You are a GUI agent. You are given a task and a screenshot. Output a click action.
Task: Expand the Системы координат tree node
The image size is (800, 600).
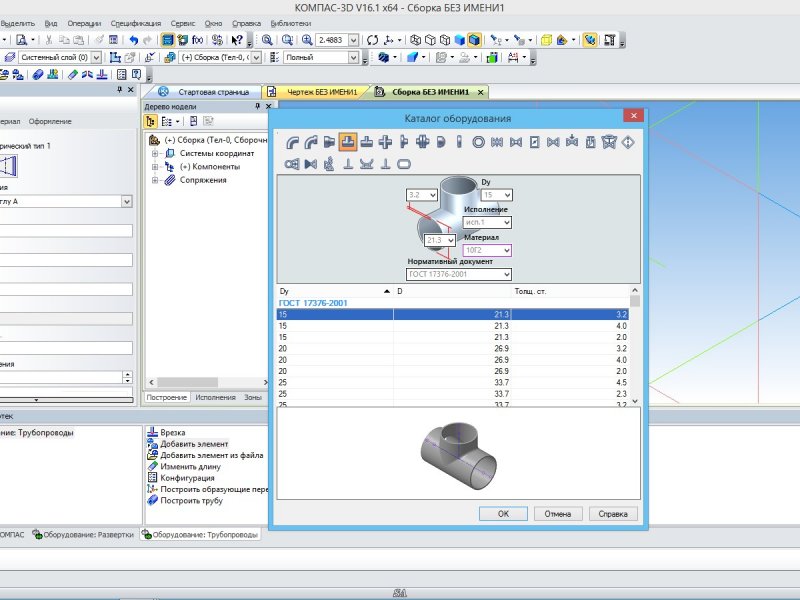pos(155,153)
